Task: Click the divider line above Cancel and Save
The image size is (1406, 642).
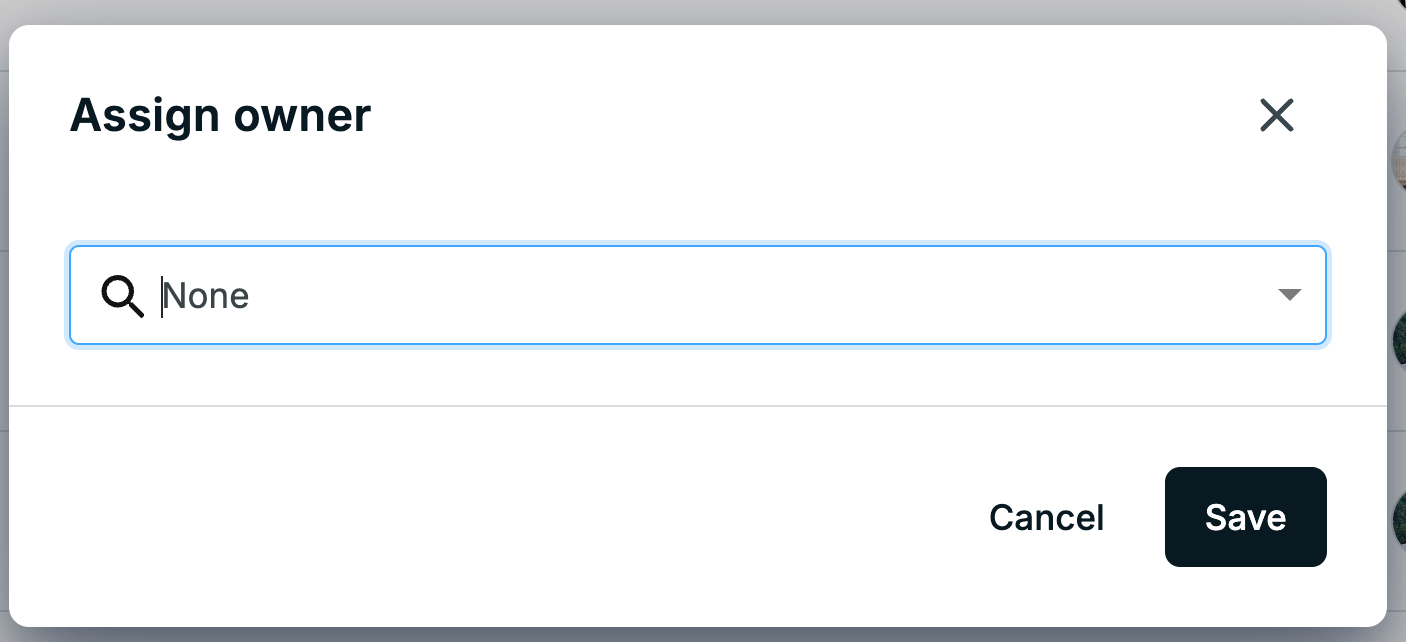Action: click(x=698, y=406)
